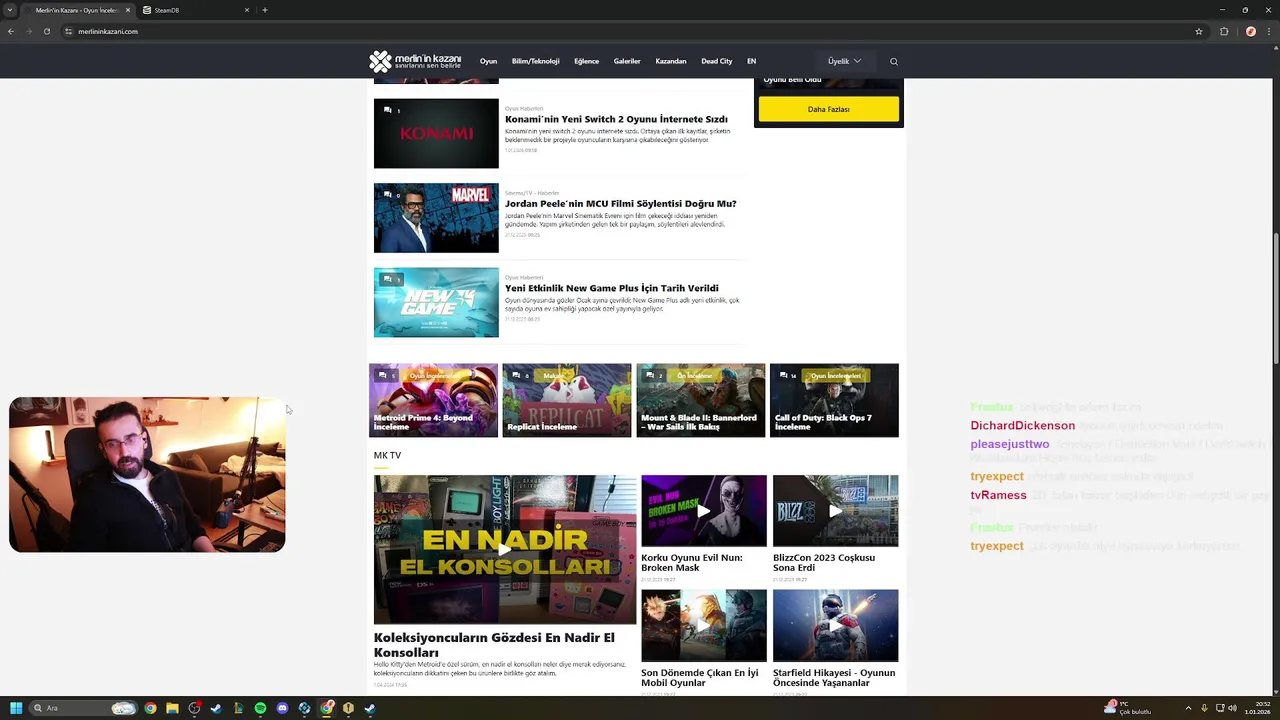1280x720 pixels.
Task: Open the Call of Duty Black Ops 7 card
Action: tap(834, 400)
